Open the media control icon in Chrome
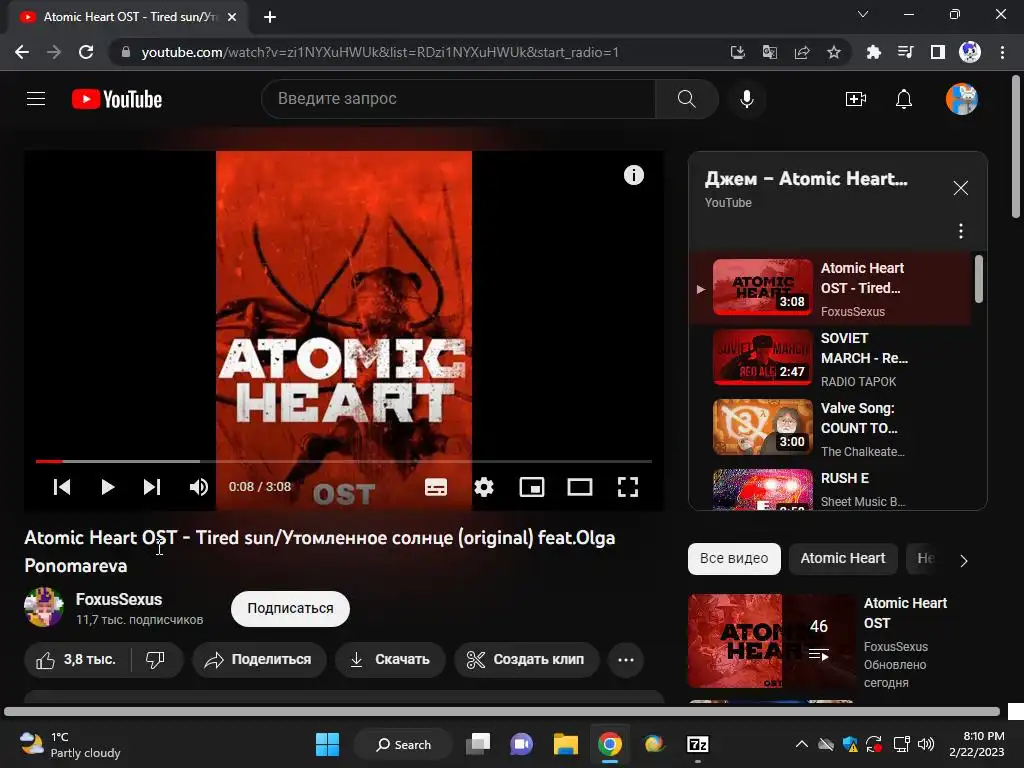The height and width of the screenshot is (768, 1024). [905, 52]
